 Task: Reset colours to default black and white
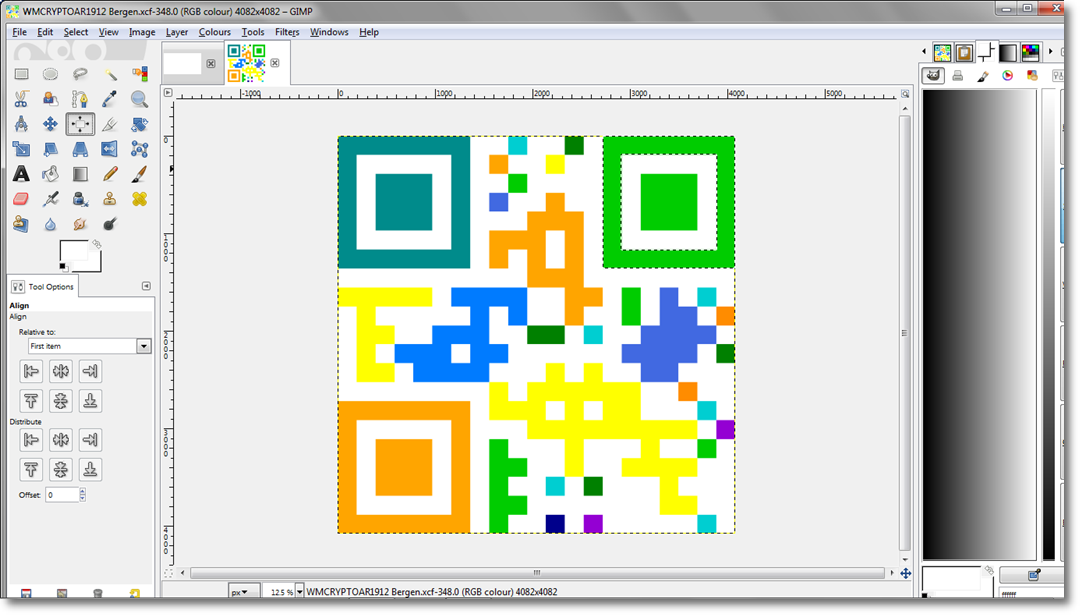click(x=63, y=267)
